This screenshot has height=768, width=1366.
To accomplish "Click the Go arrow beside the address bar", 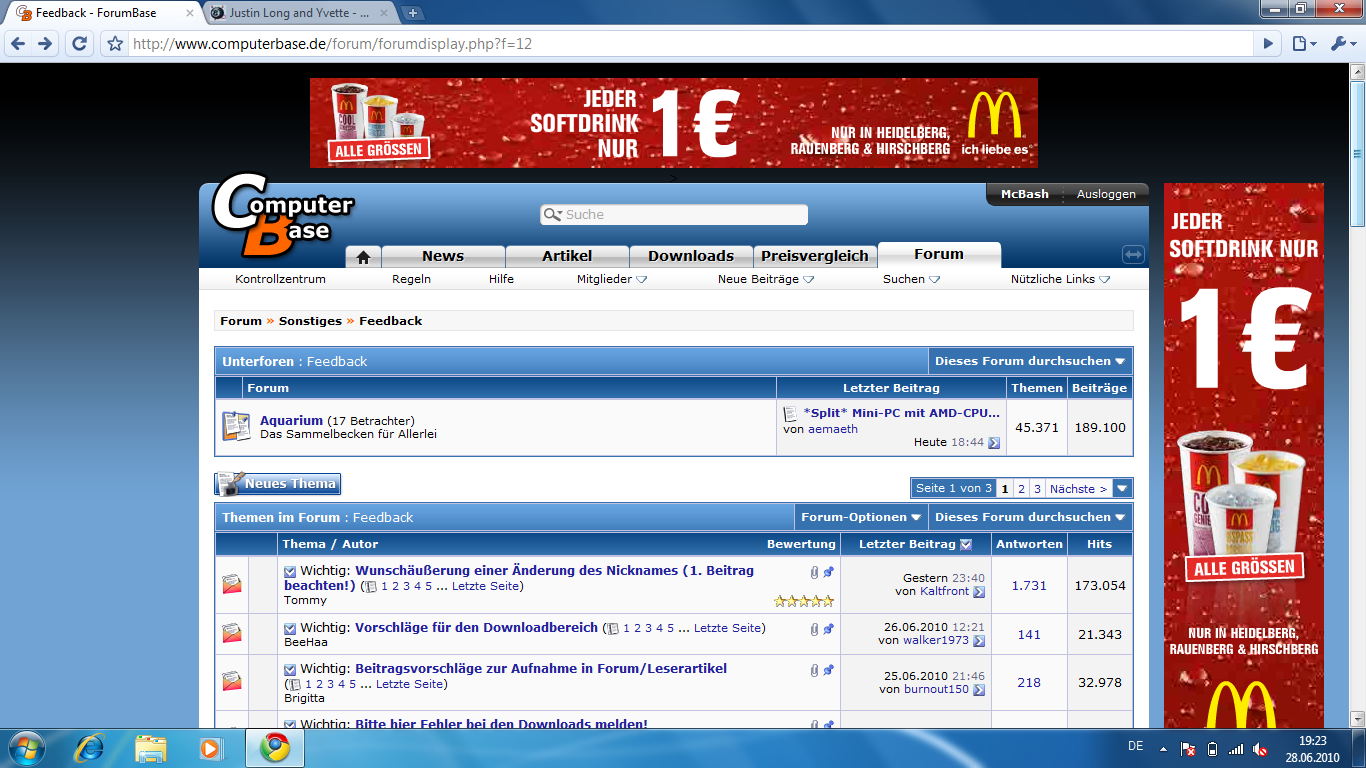I will (1268, 44).
